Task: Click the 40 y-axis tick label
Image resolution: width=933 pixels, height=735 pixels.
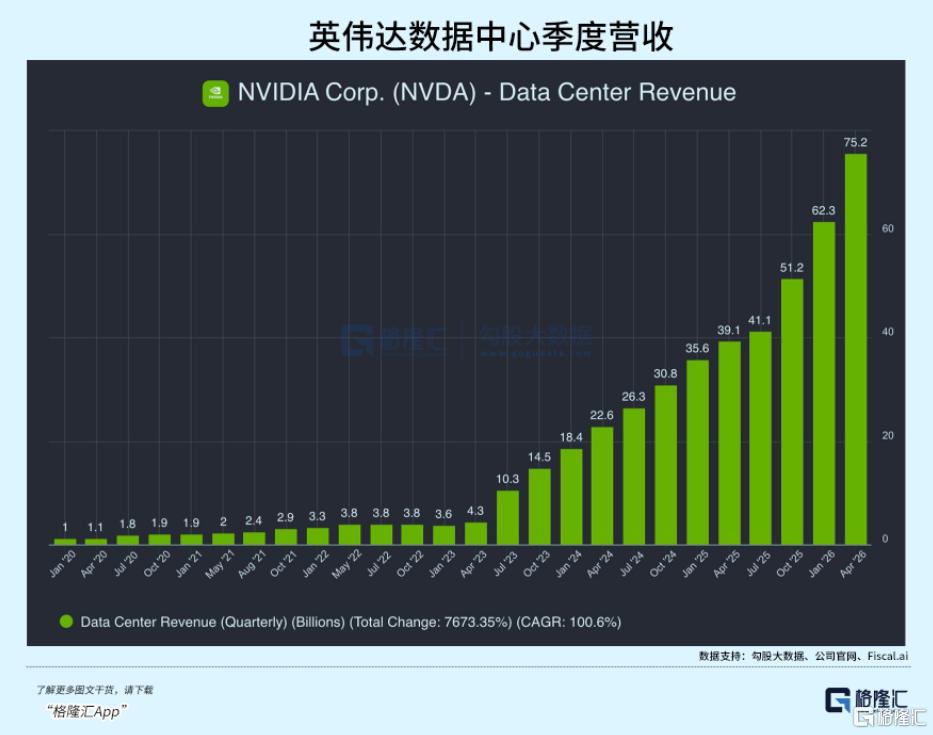Action: click(x=887, y=332)
